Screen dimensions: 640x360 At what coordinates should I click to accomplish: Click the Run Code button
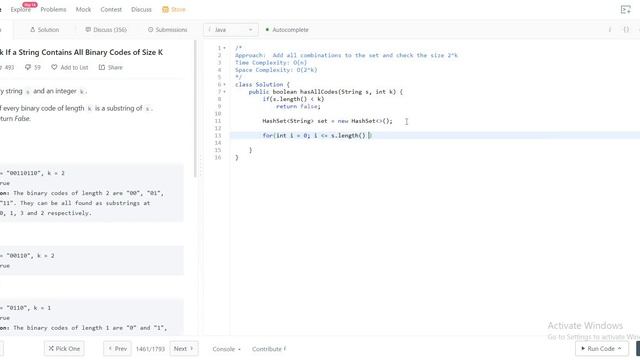(602, 349)
